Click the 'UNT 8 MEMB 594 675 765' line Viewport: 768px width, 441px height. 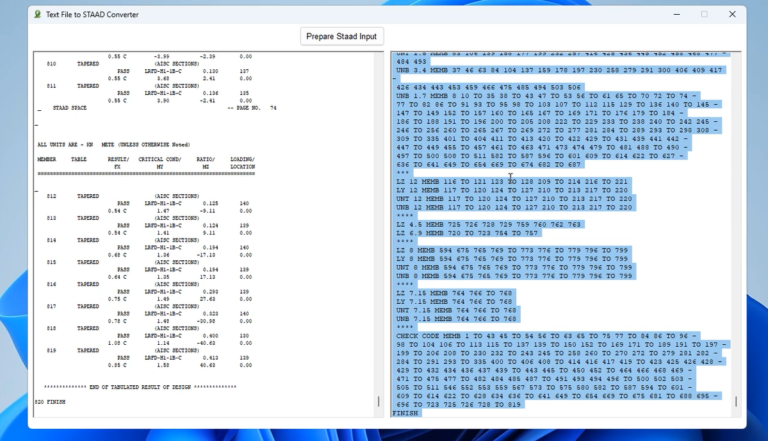coord(514,268)
